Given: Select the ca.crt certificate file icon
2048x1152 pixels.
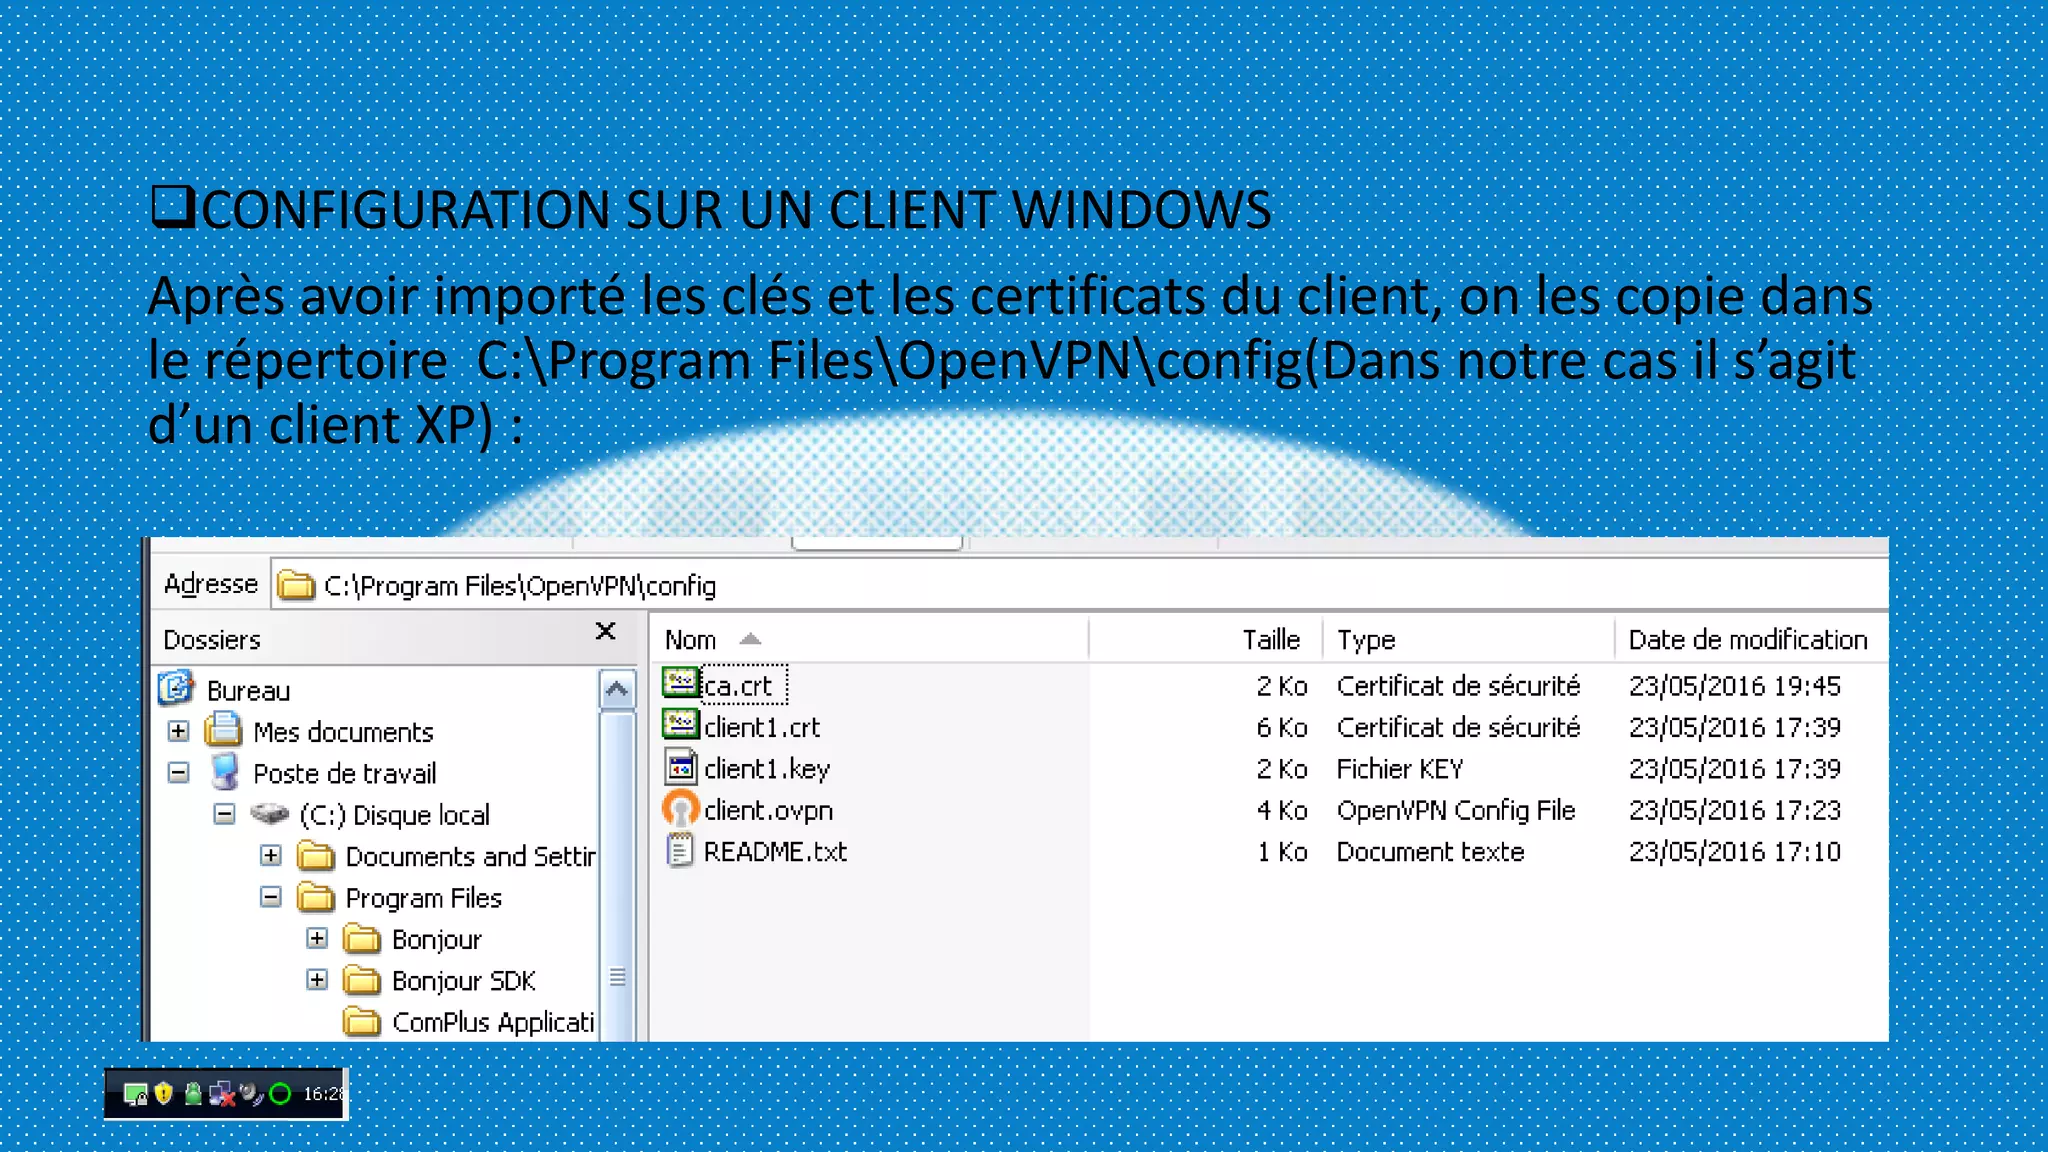Looking at the screenshot, I should (x=680, y=684).
